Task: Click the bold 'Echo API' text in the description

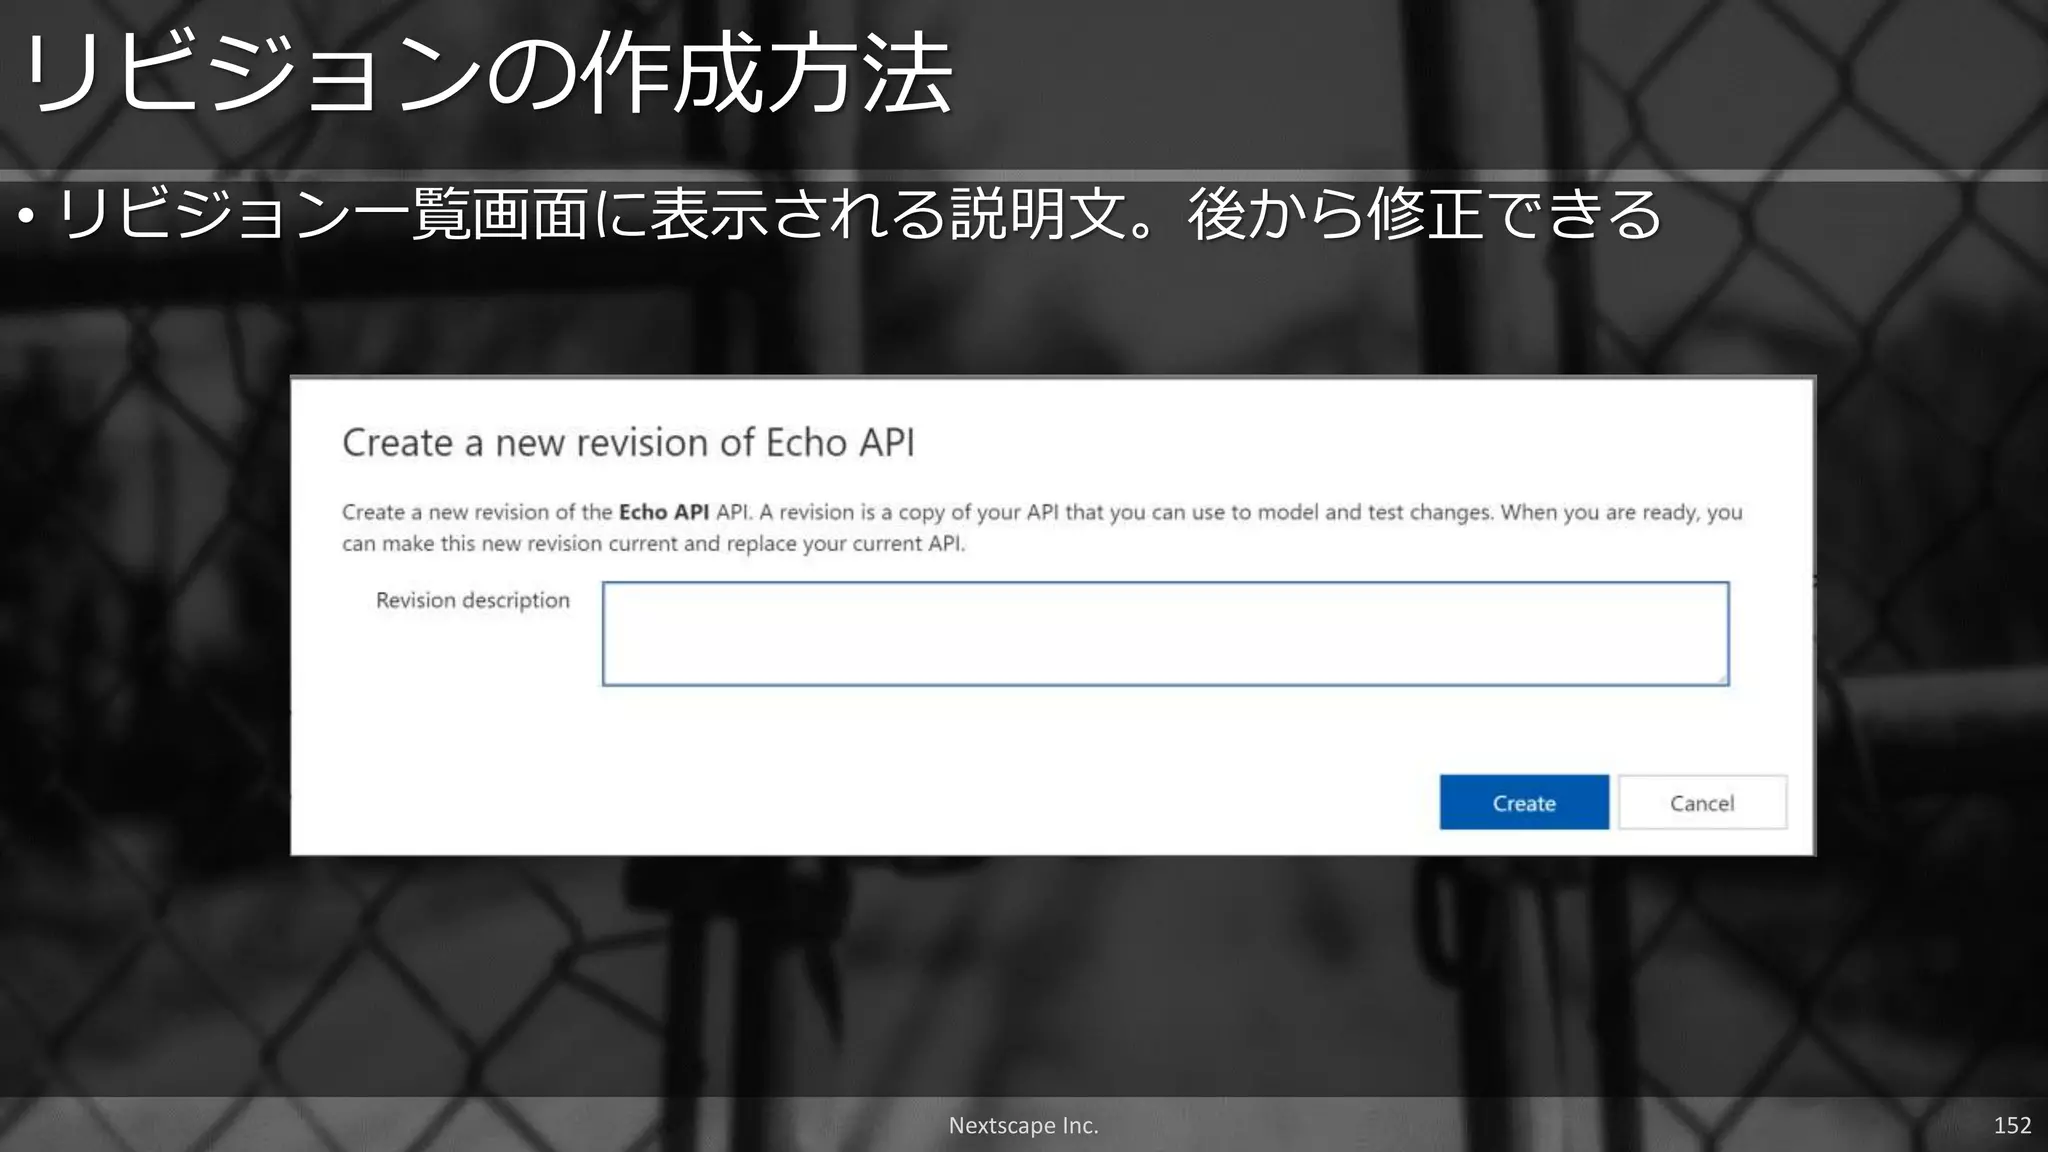Action: pos(664,512)
